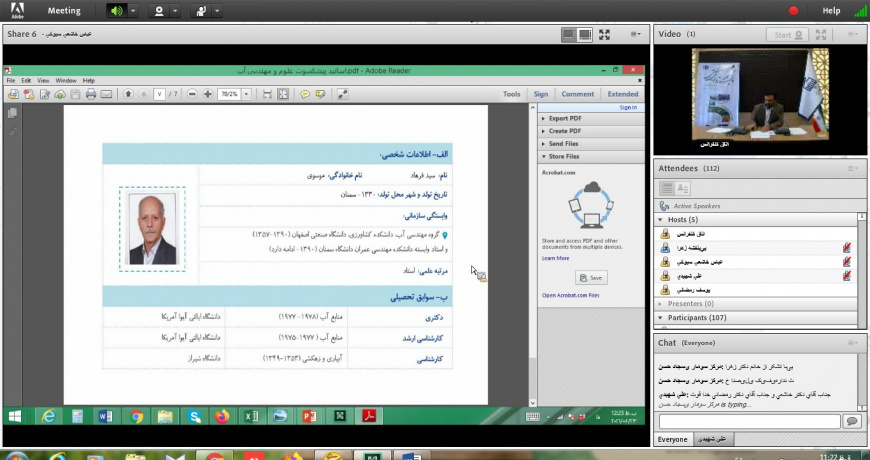Collapse the Hosts group
This screenshot has height=460, width=870.
point(660,220)
